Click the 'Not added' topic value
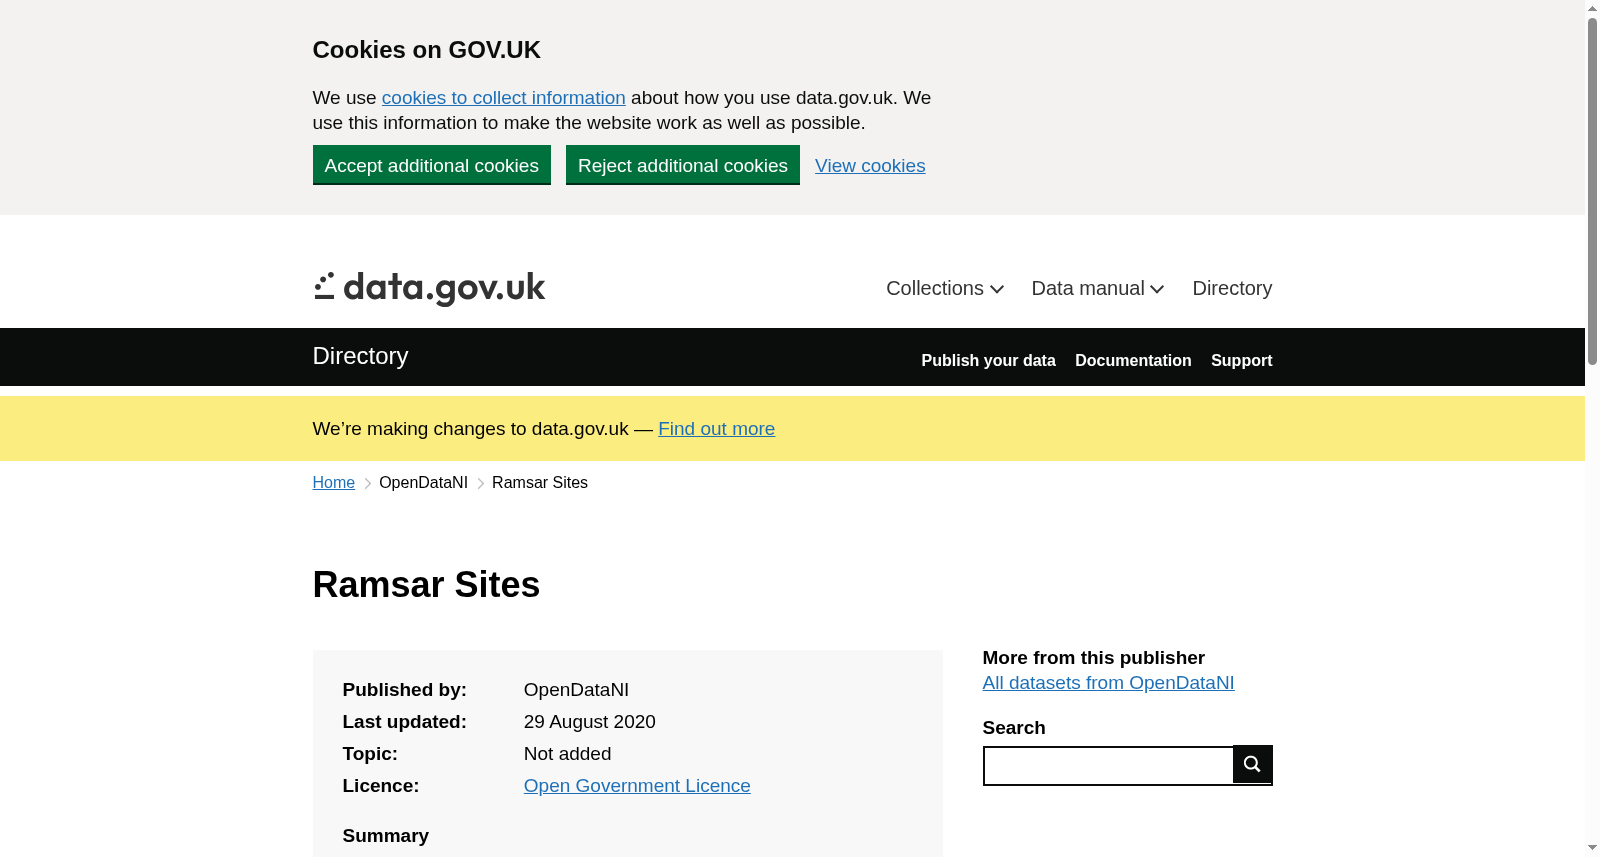 pos(567,754)
